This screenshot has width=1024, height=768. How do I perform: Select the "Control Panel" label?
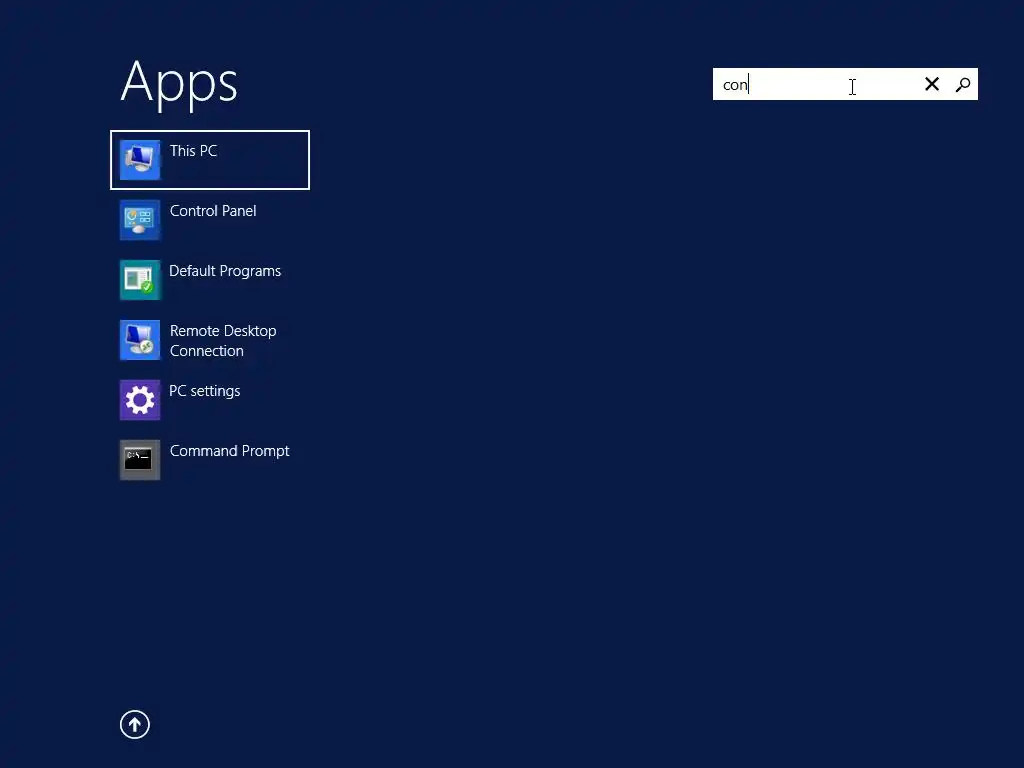coord(213,211)
